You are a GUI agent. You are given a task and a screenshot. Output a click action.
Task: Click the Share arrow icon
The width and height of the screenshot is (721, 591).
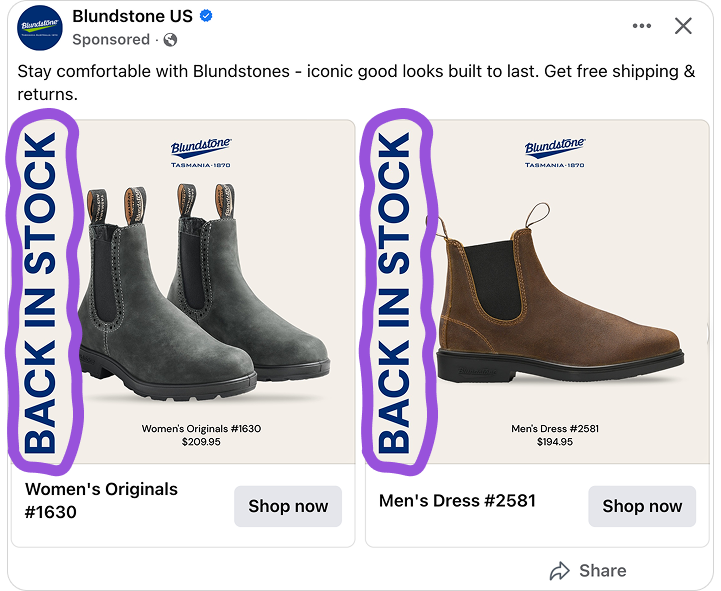560,571
